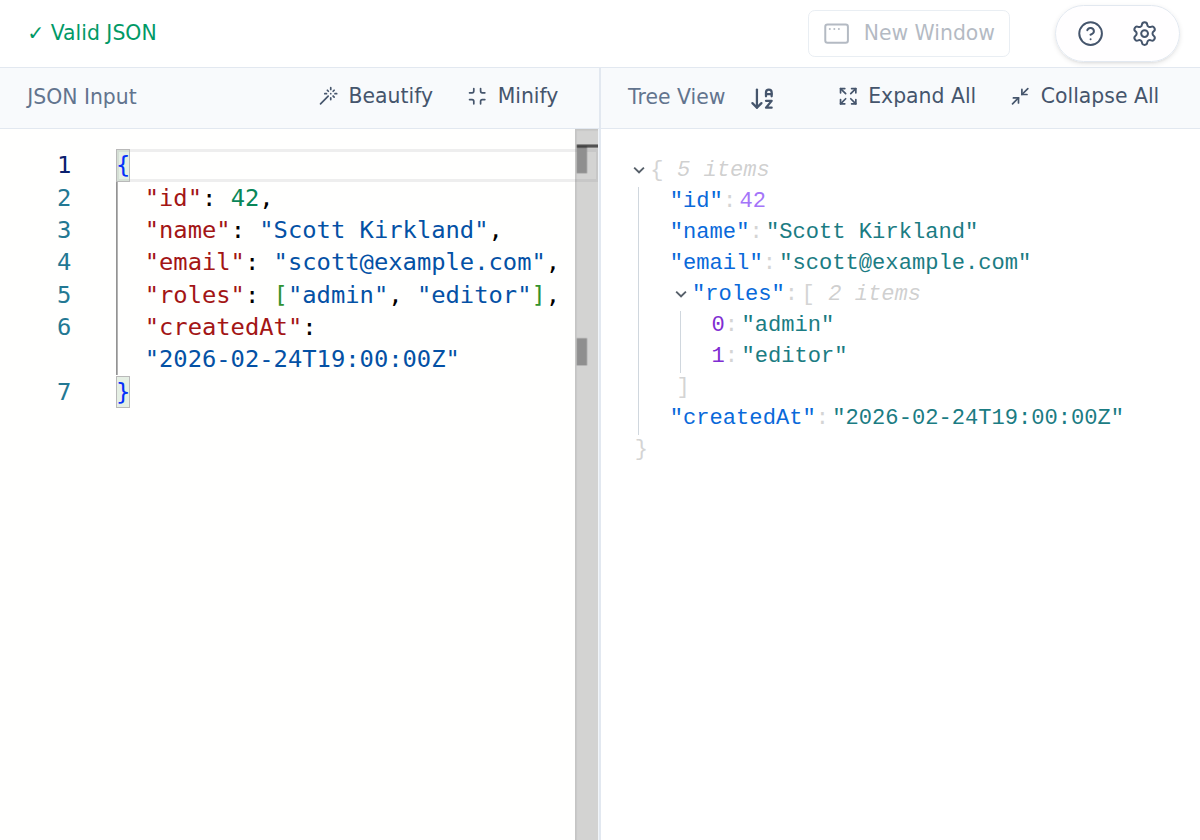Select the roles key in Tree View
Viewport: 1200px width, 840px height.
739,293
